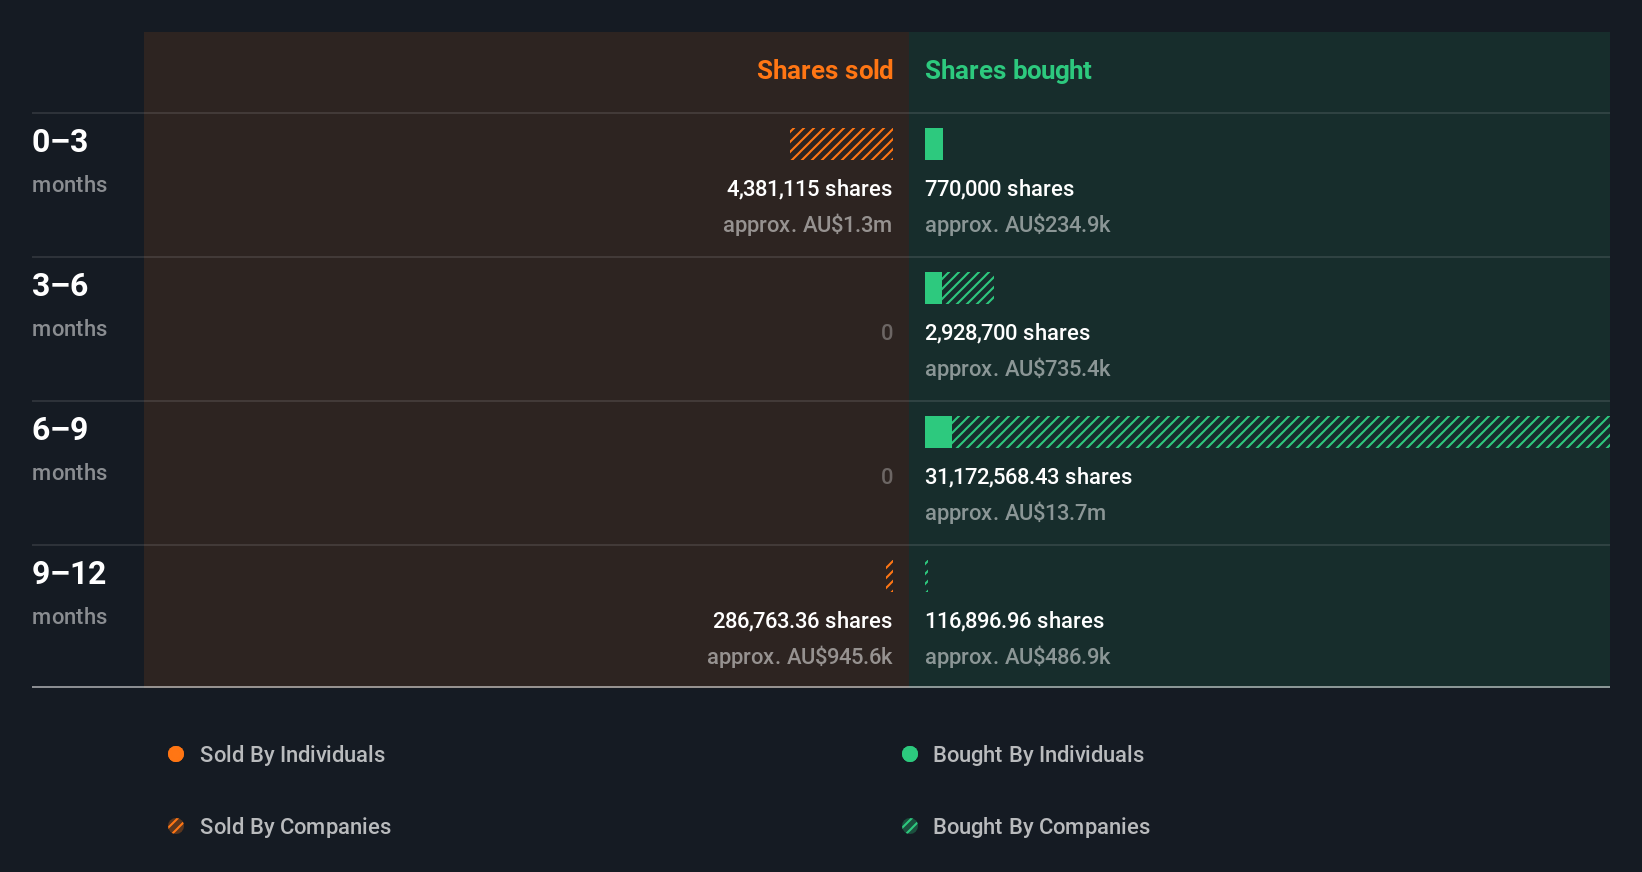The image size is (1642, 872).
Task: Click the striped Bought By Companies legend icon
Action: (910, 826)
